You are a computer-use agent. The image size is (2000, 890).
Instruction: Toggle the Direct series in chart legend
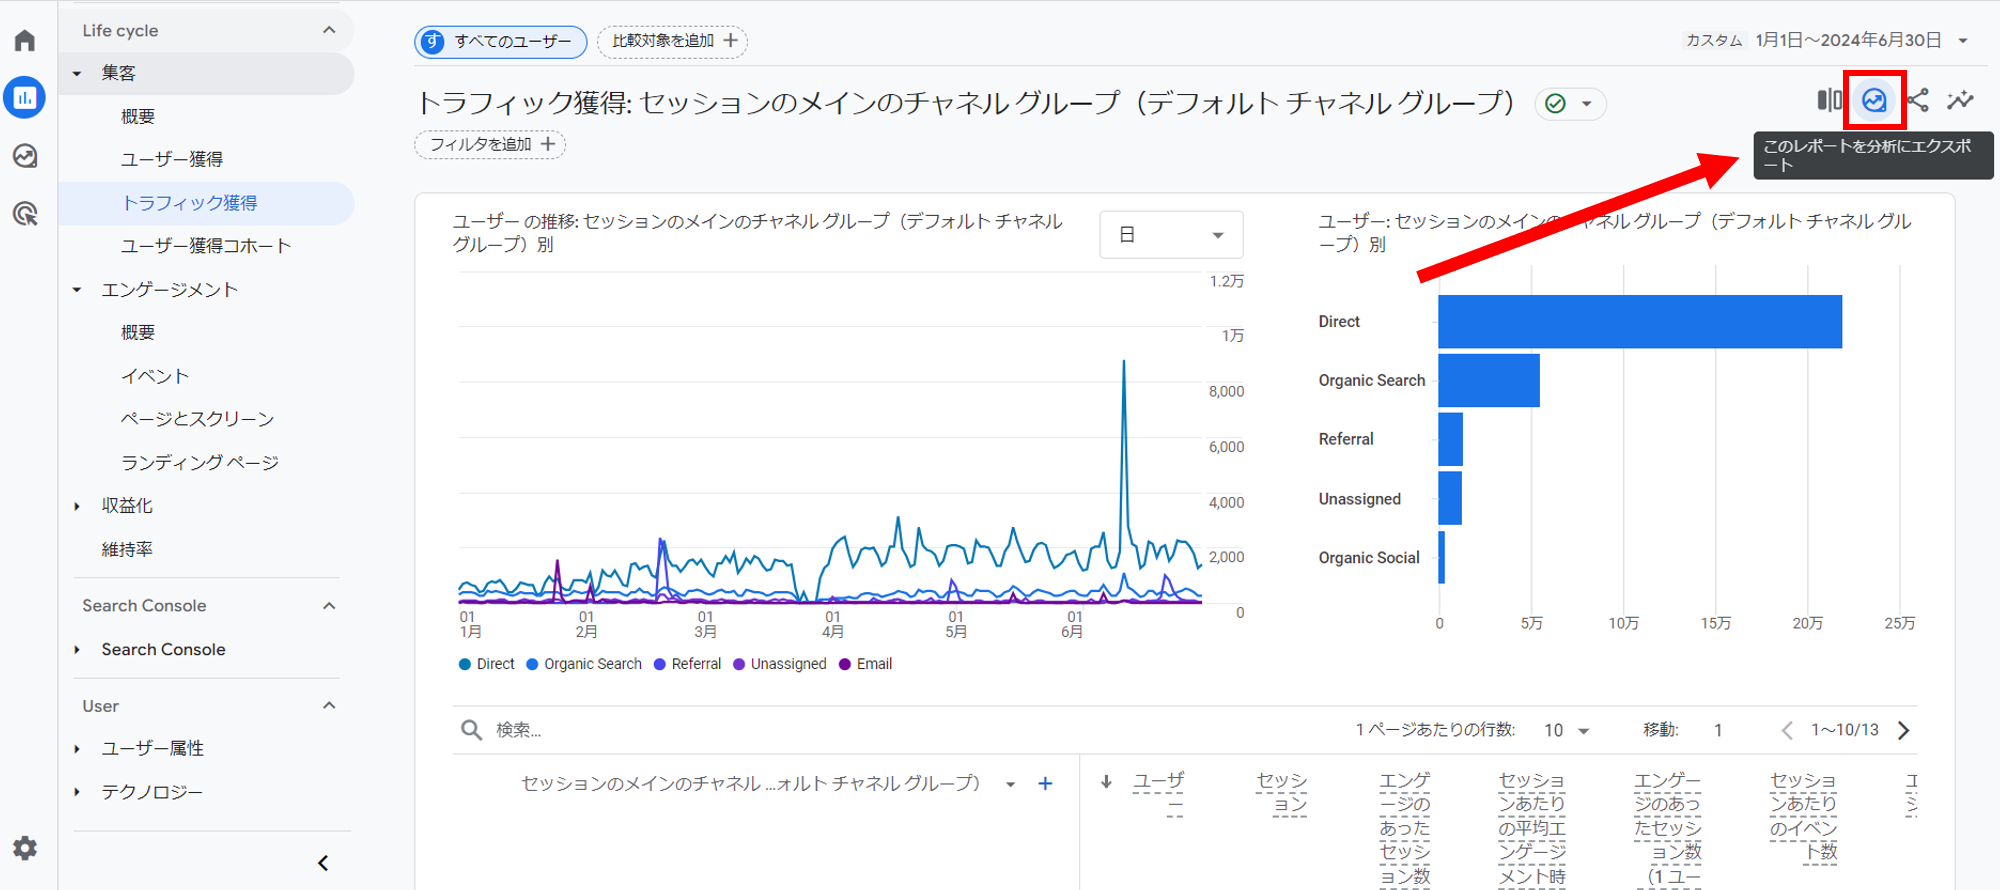point(486,664)
